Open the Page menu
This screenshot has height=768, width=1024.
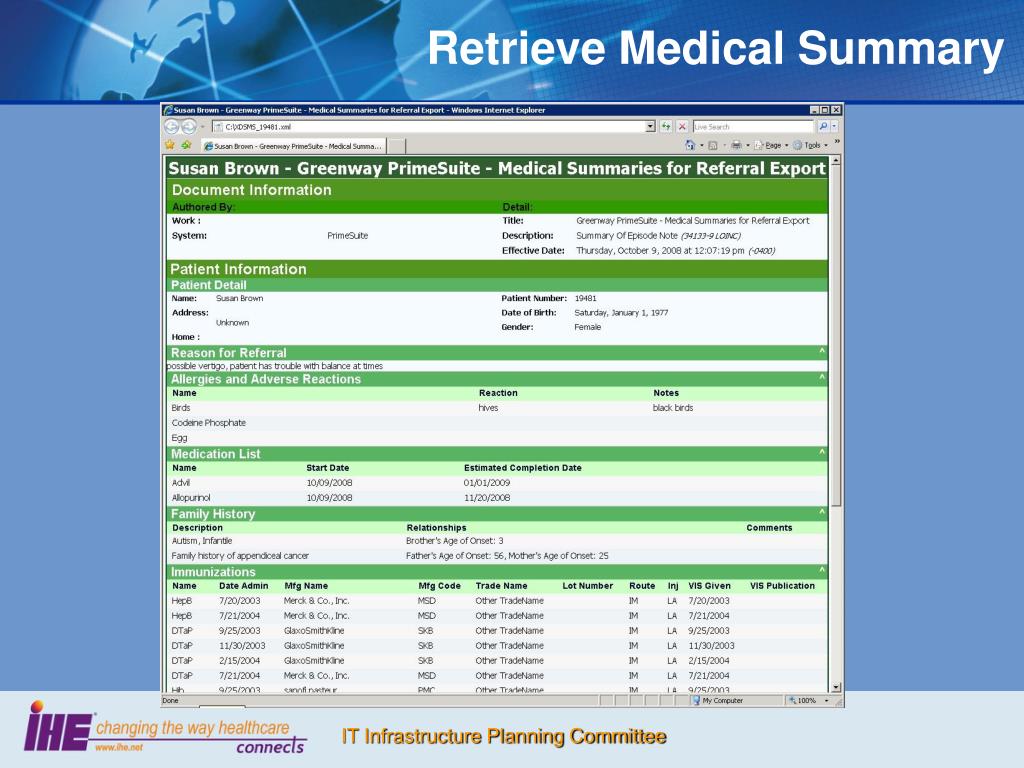(771, 145)
